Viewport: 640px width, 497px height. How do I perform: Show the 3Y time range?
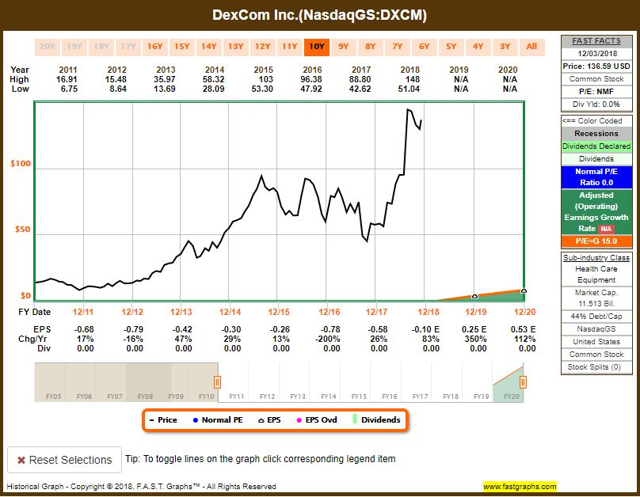click(x=505, y=47)
